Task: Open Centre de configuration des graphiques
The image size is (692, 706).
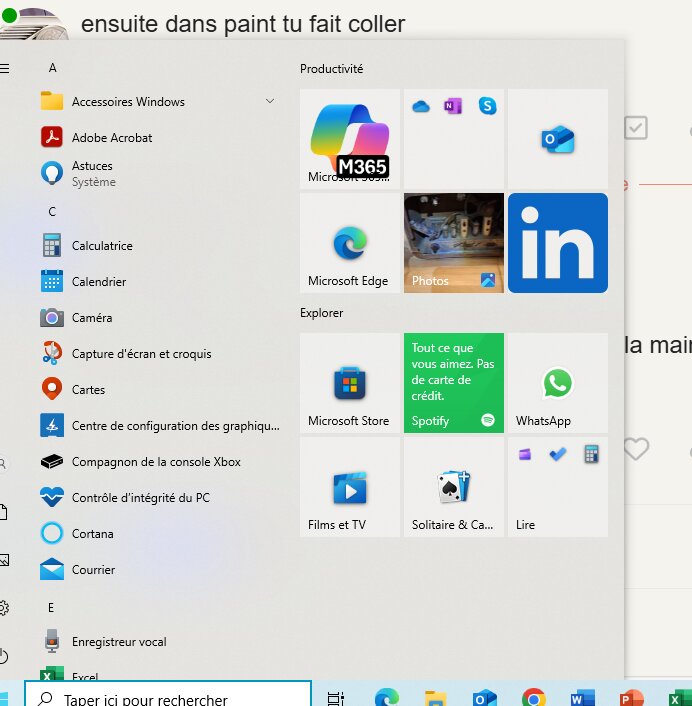Action: (160, 425)
